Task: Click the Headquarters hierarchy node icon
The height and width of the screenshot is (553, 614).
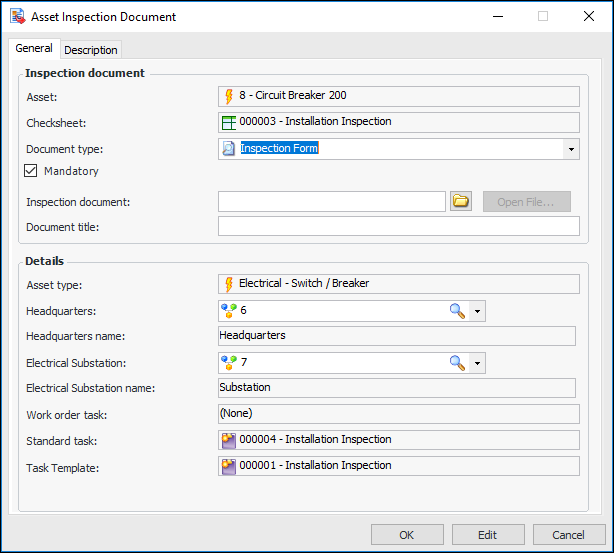Action: [228, 311]
